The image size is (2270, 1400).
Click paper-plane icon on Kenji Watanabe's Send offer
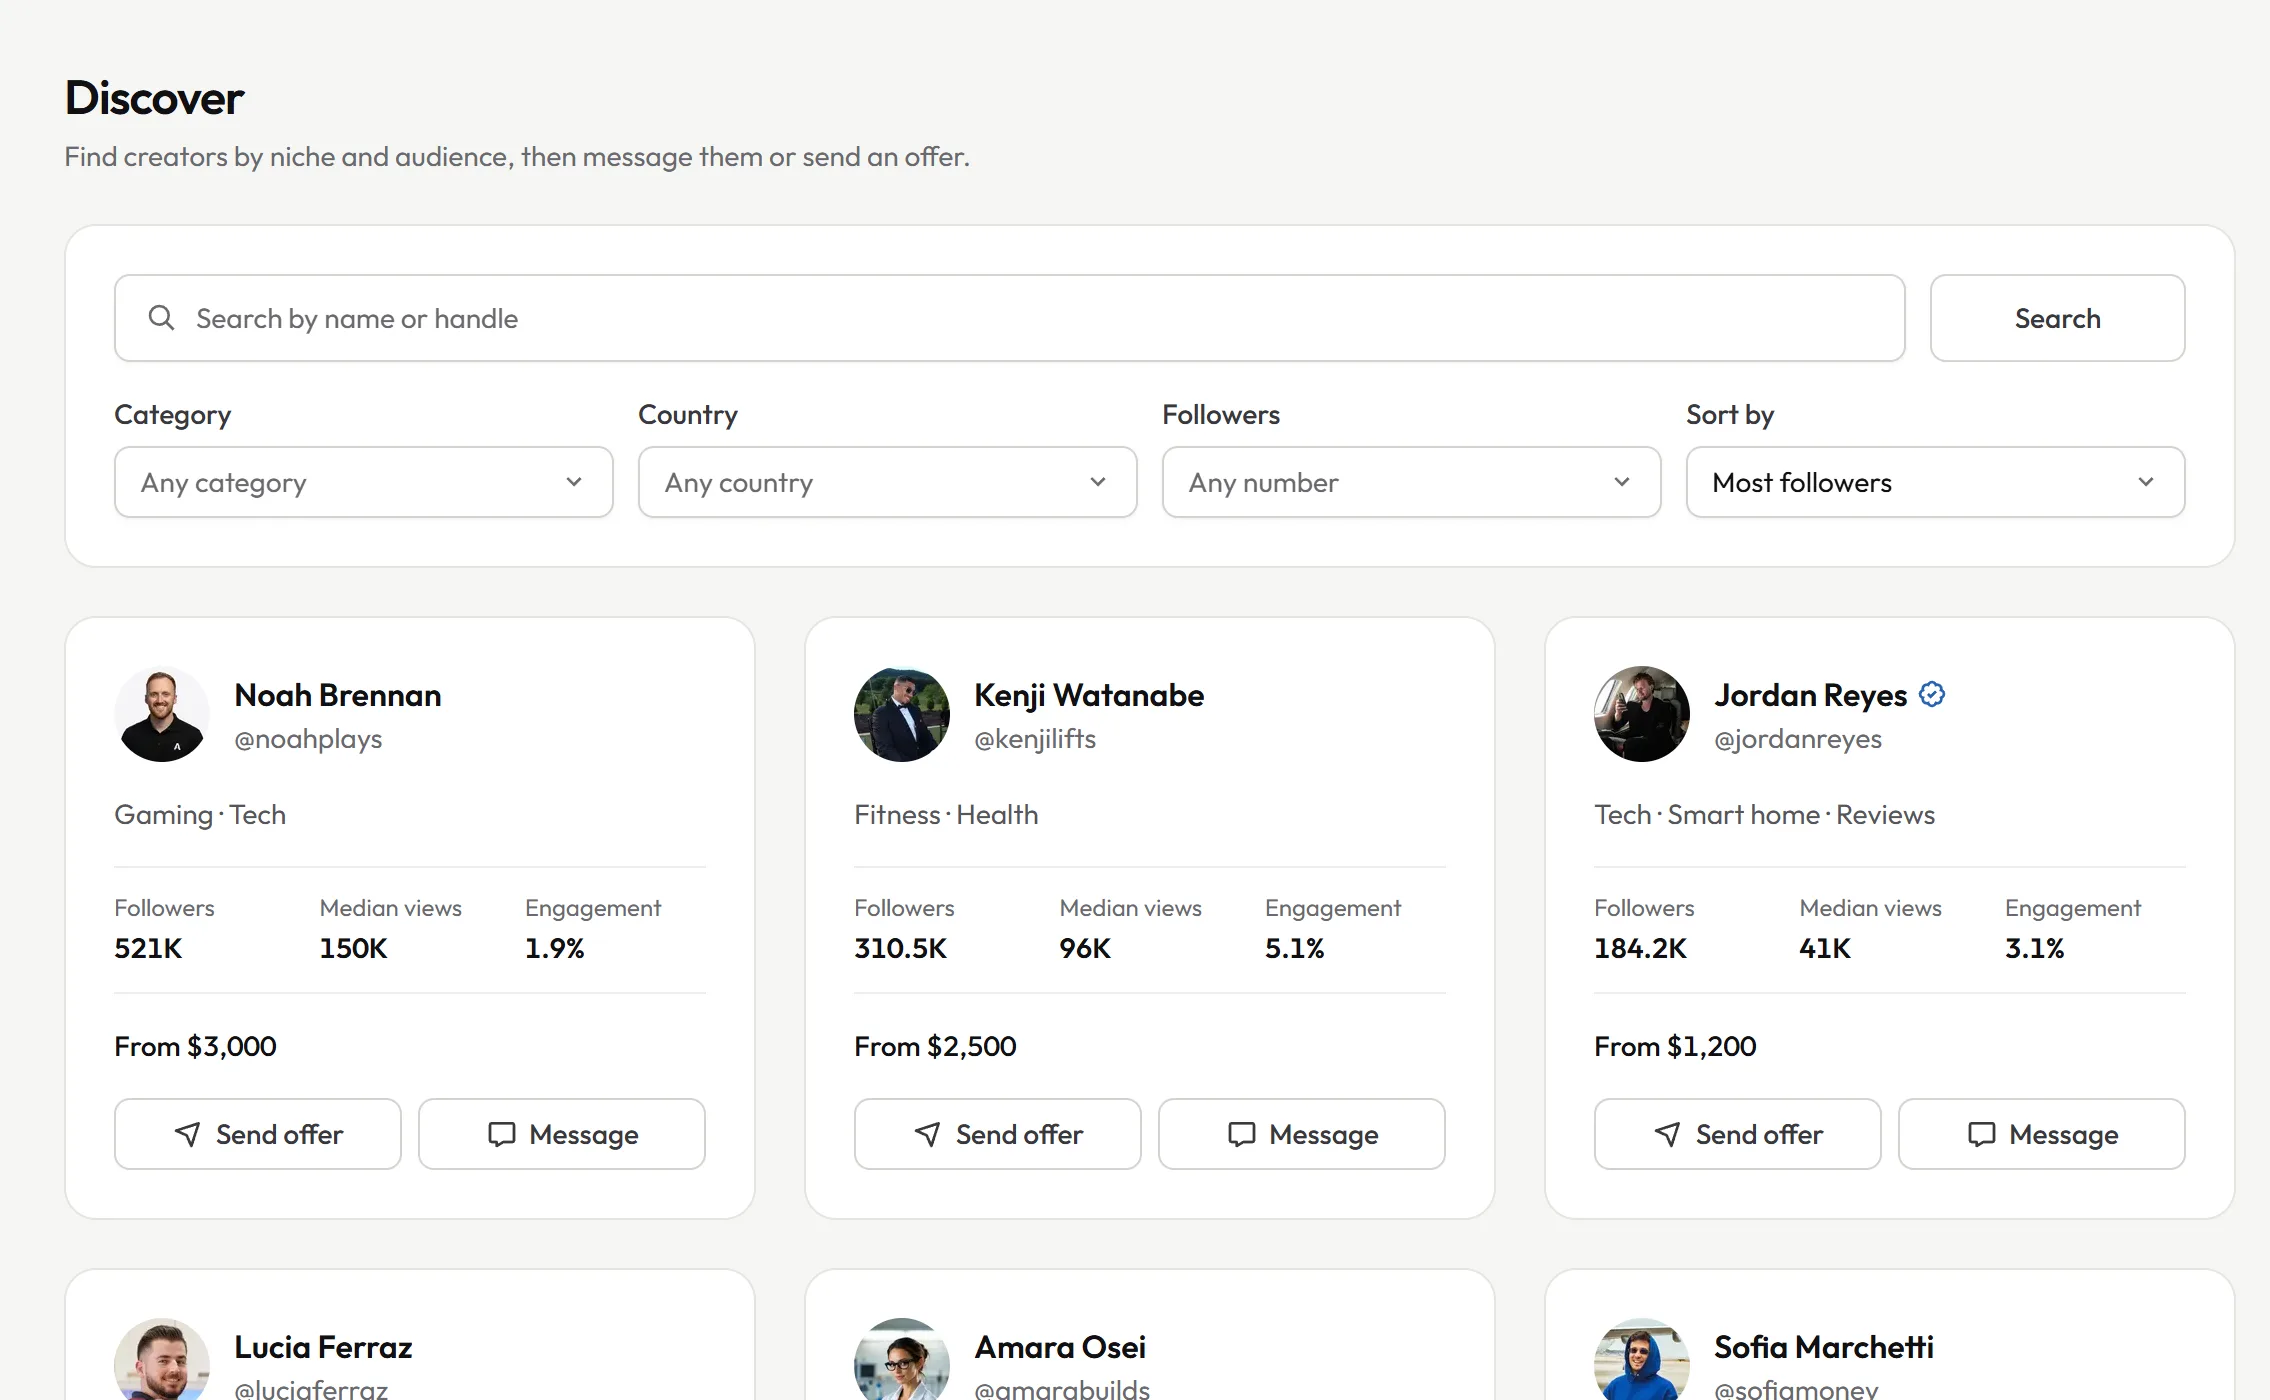point(927,1134)
